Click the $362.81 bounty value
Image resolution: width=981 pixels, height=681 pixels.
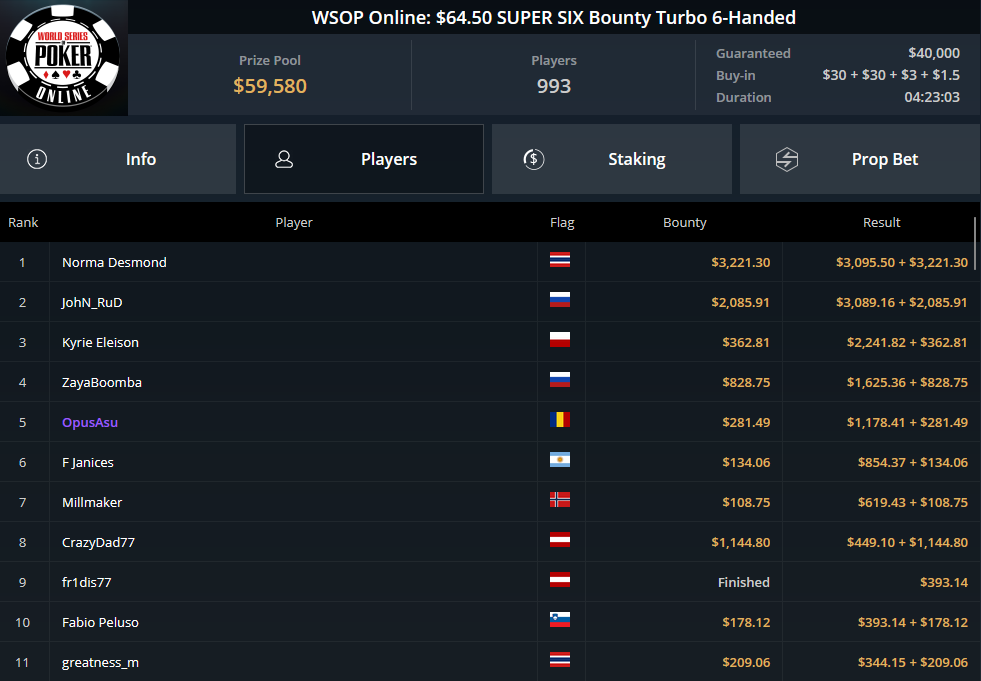(746, 342)
